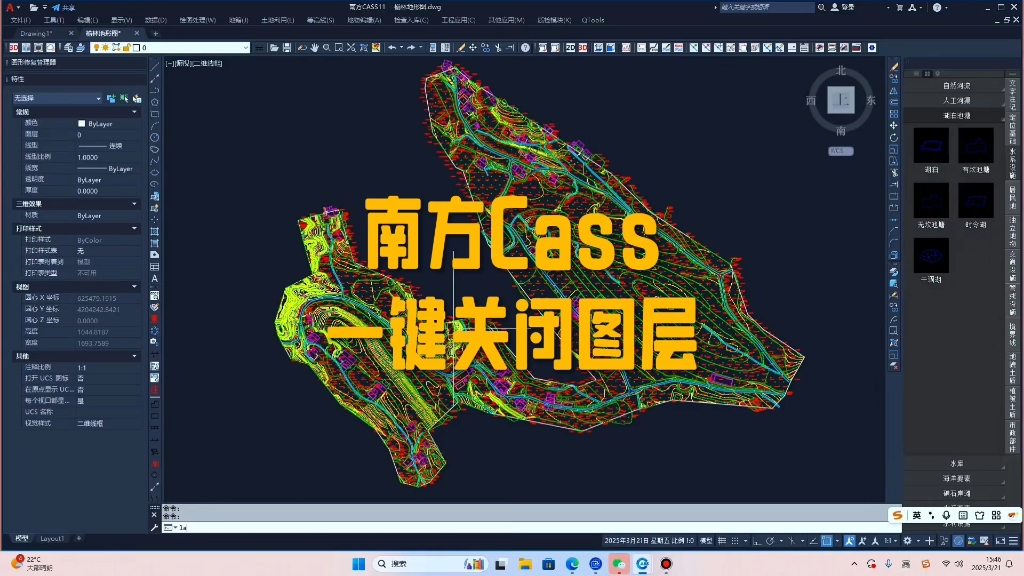Click the 人工湖泊 category on the right panel

tap(956, 101)
